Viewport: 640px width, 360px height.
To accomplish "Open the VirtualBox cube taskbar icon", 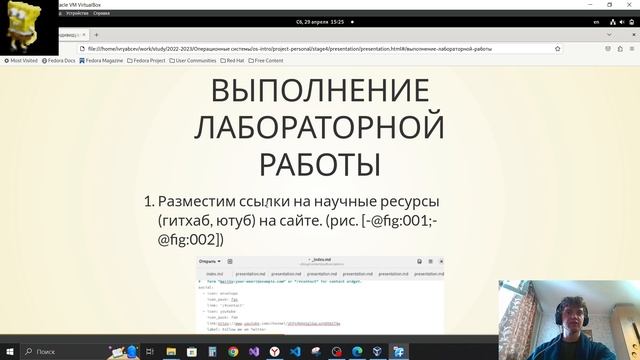I will (378, 351).
